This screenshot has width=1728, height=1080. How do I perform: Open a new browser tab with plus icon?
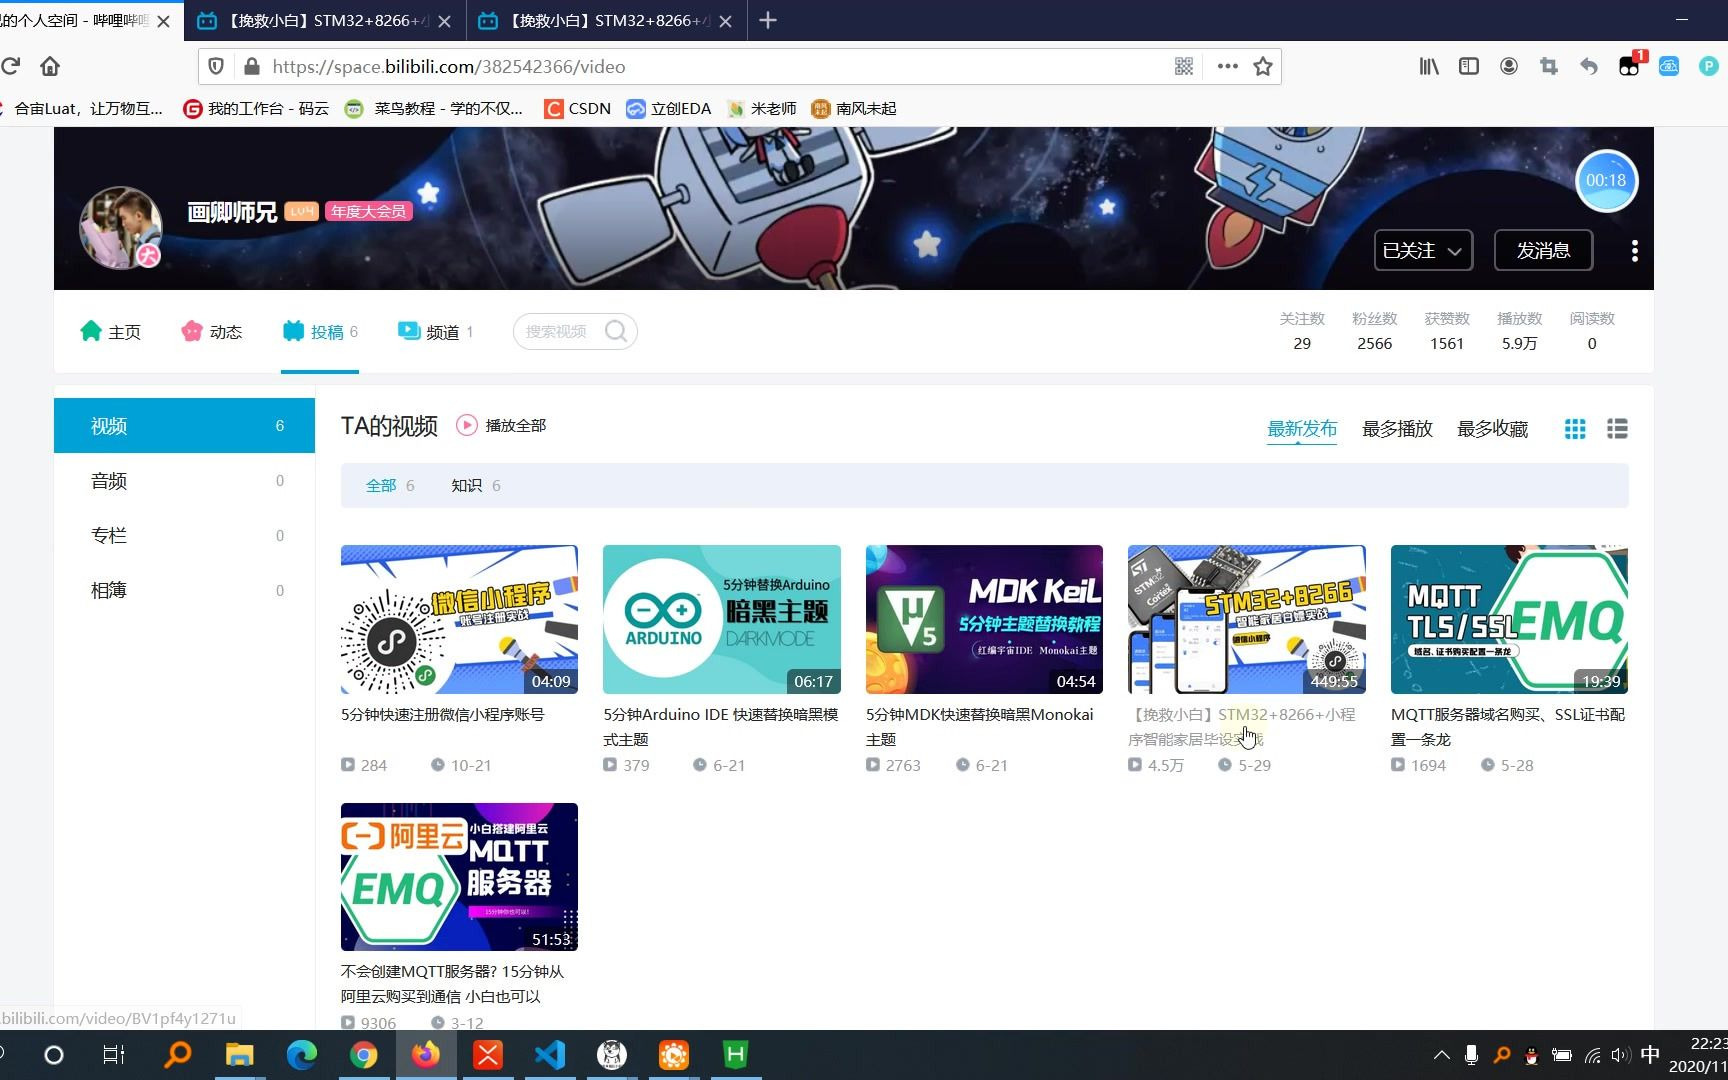[768, 20]
